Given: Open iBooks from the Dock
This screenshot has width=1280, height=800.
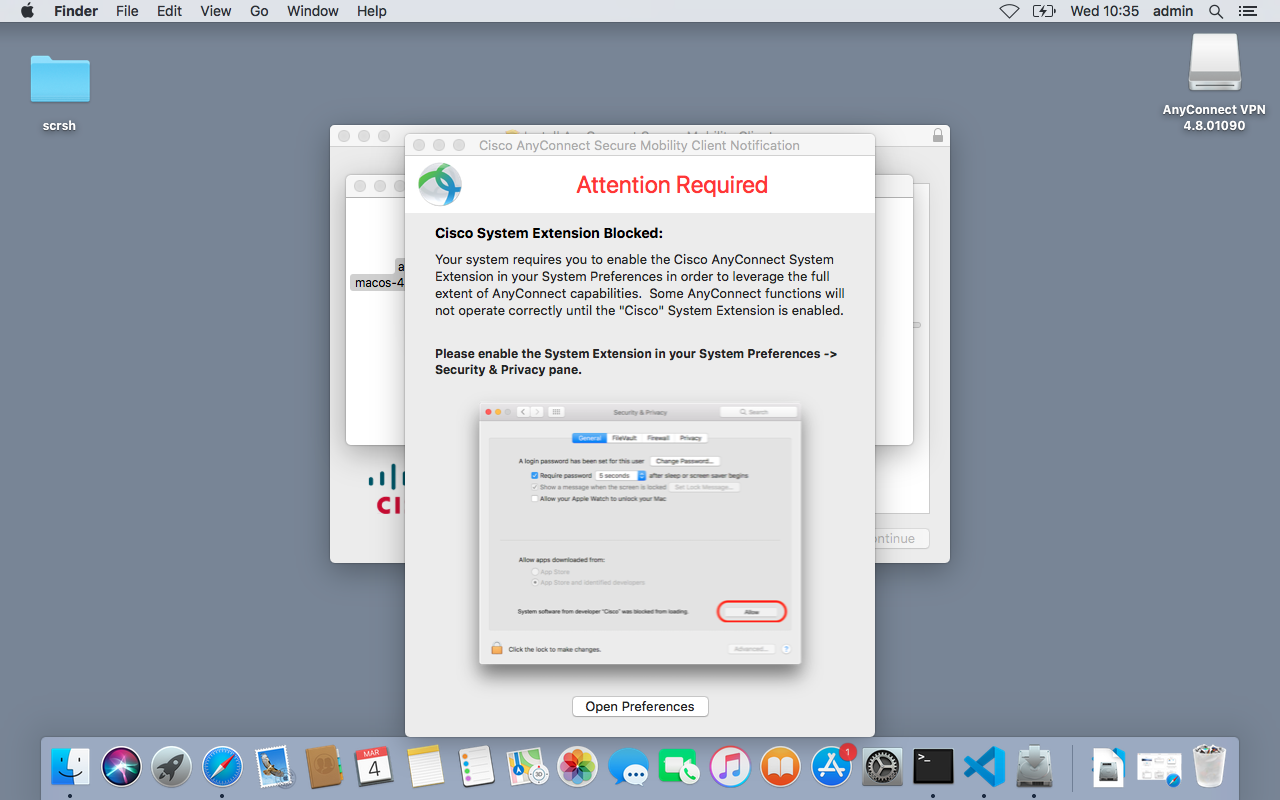Looking at the screenshot, I should tap(780, 767).
